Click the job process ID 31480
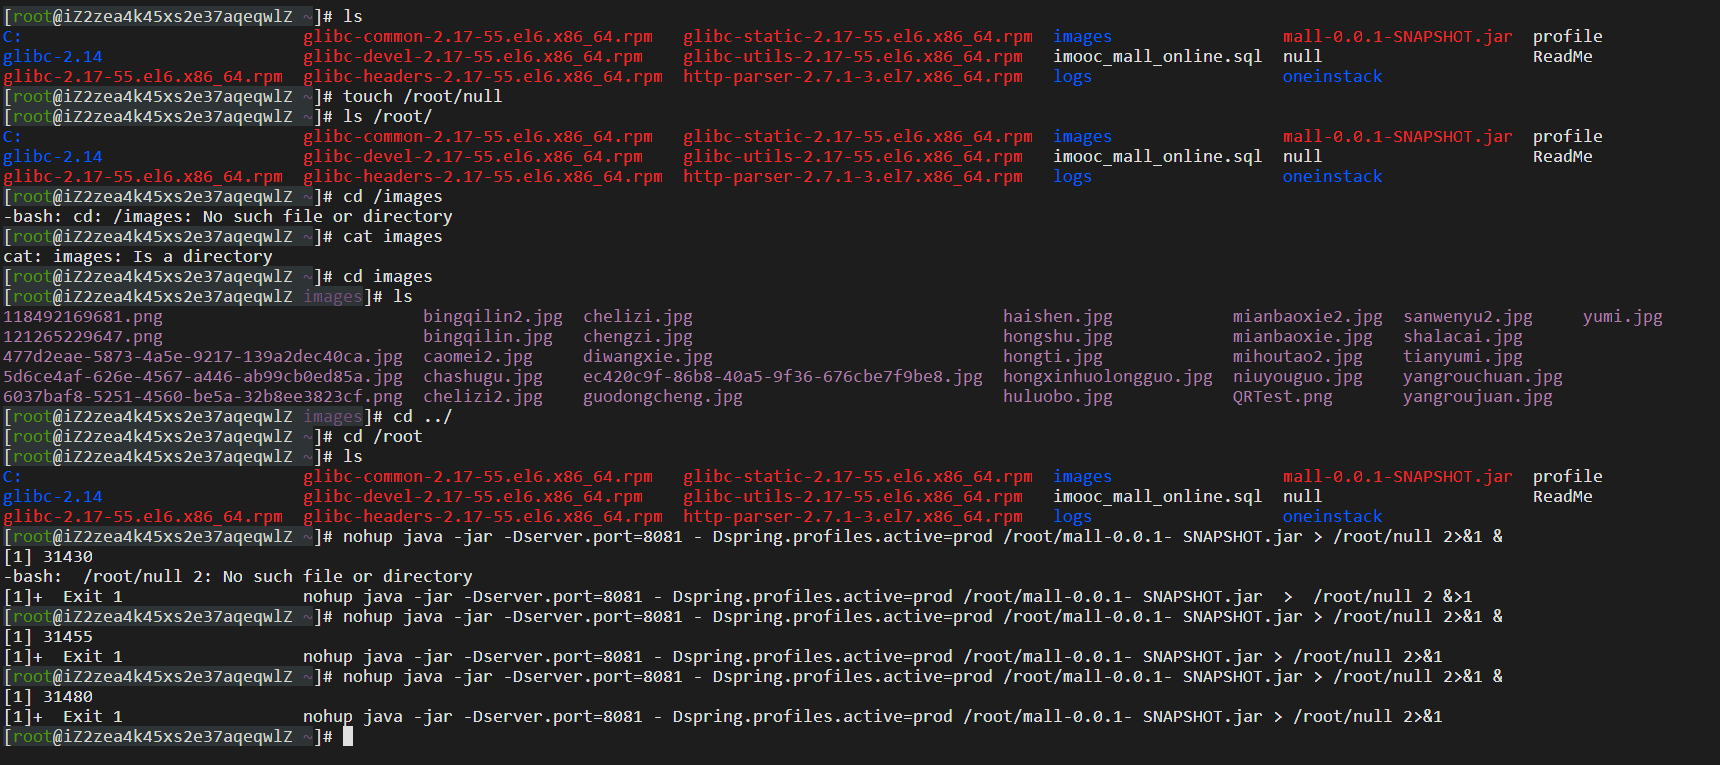The width and height of the screenshot is (1720, 765). 68,697
